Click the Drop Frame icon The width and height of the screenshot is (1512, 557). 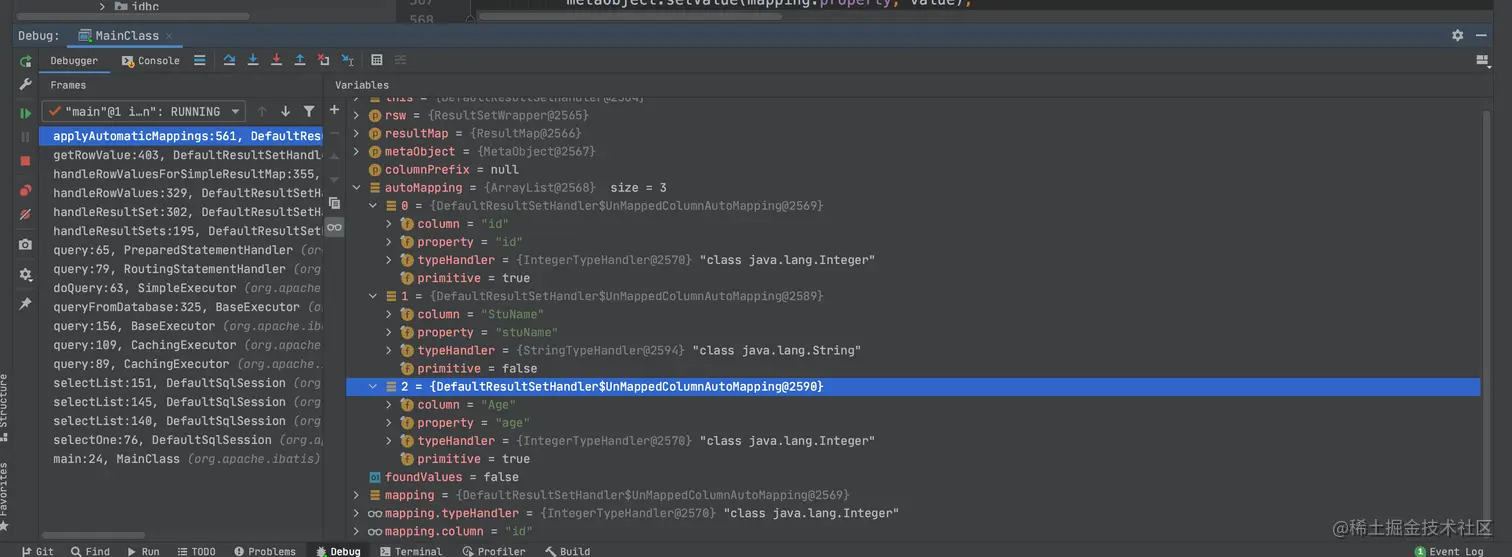pyautogui.click(x=323, y=60)
